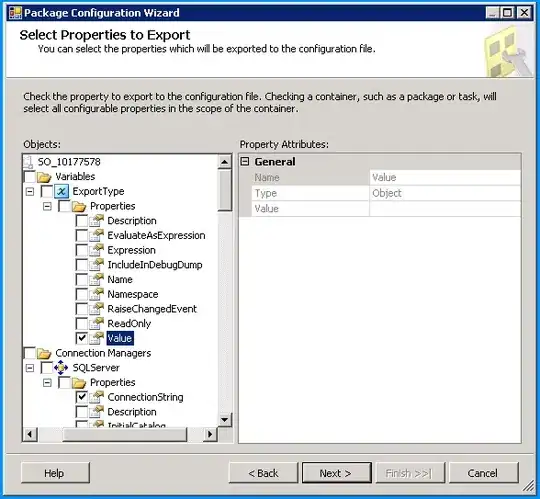Check the SQLServer checkbox
This screenshot has width=540, height=499.
(x=47, y=368)
